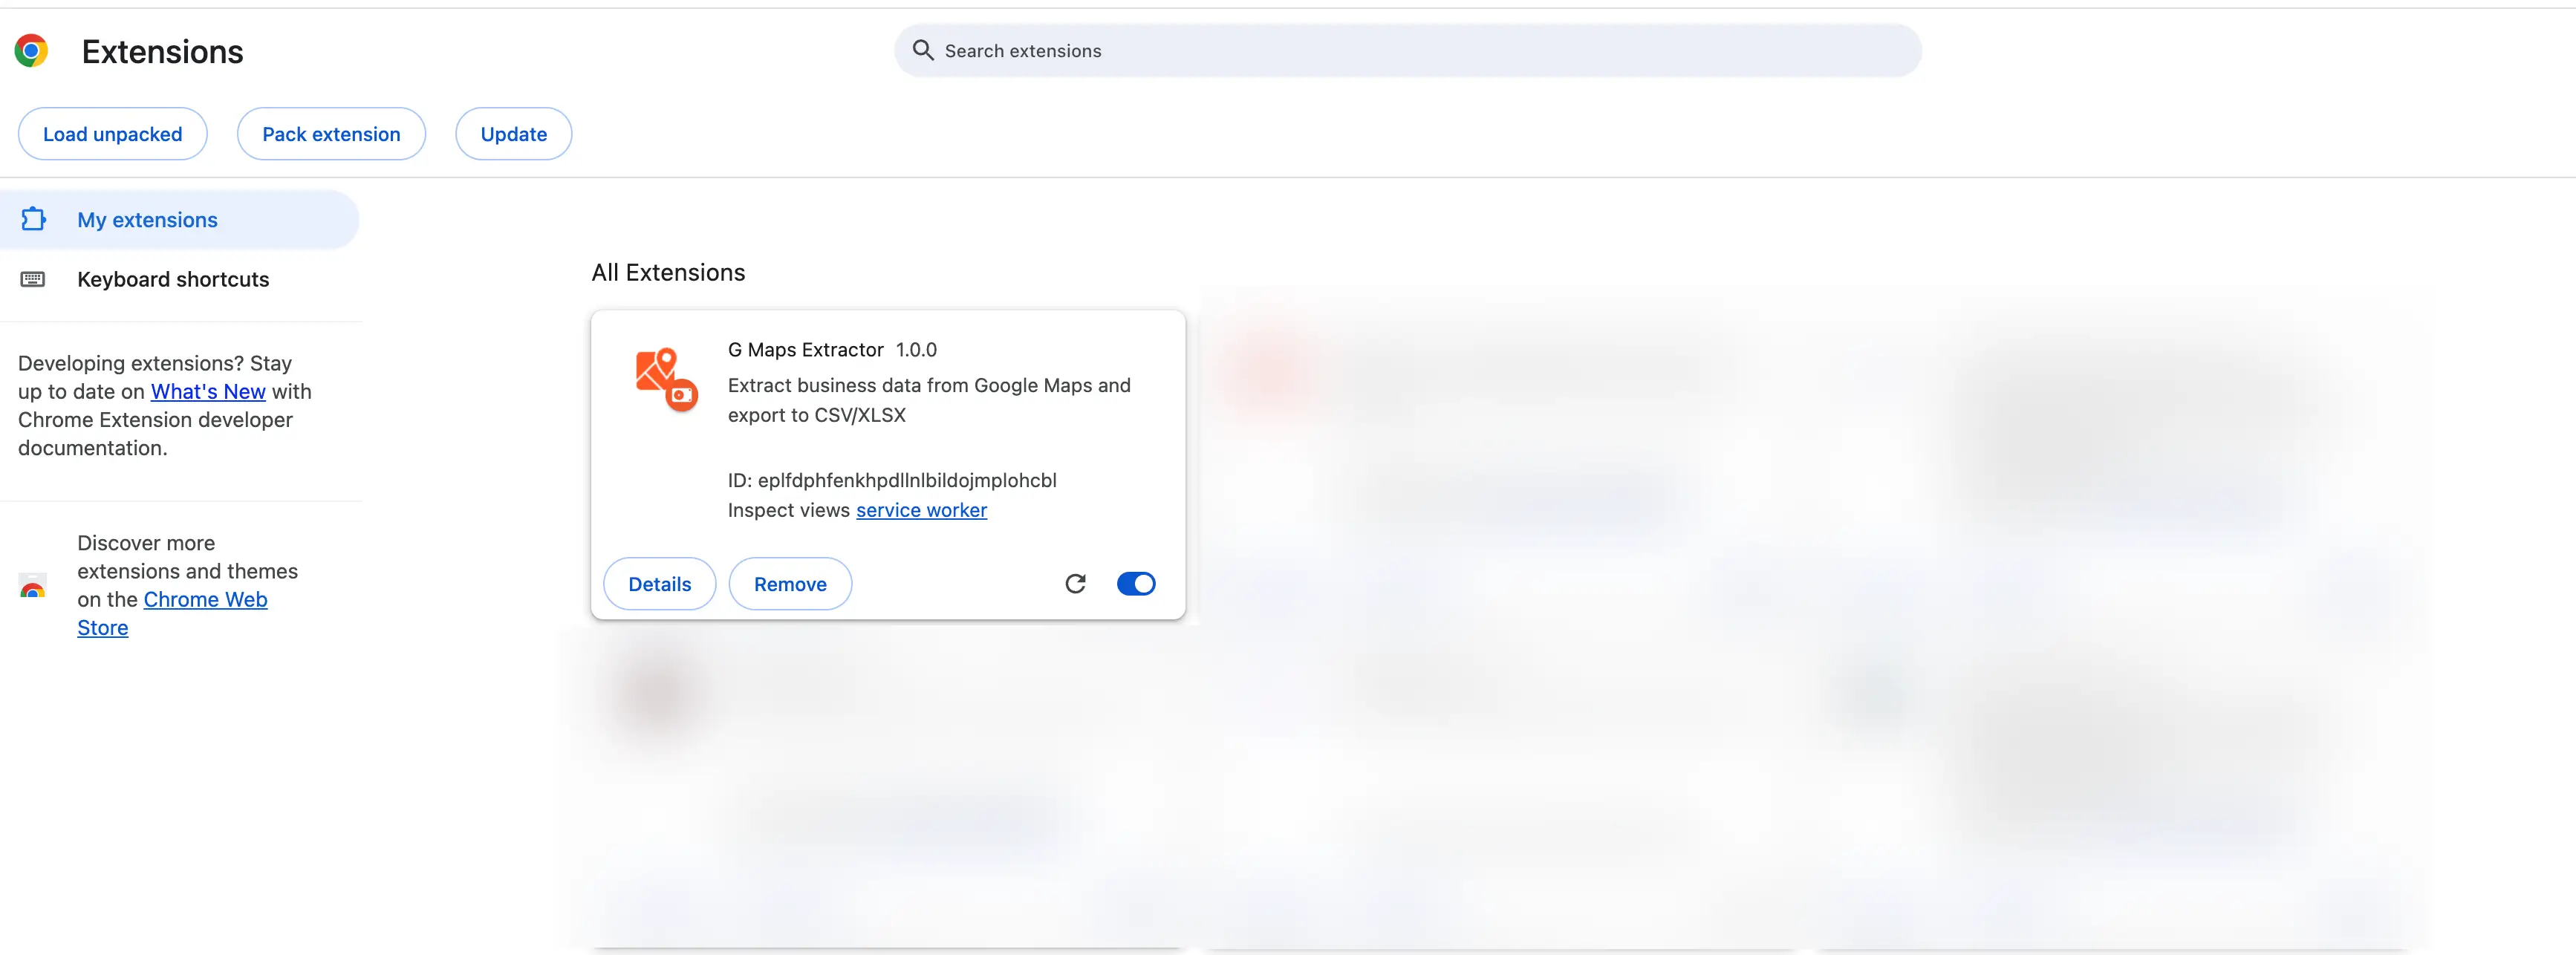Open the Keyboard shortcuts section
The height and width of the screenshot is (955, 2576).
pyautogui.click(x=173, y=279)
